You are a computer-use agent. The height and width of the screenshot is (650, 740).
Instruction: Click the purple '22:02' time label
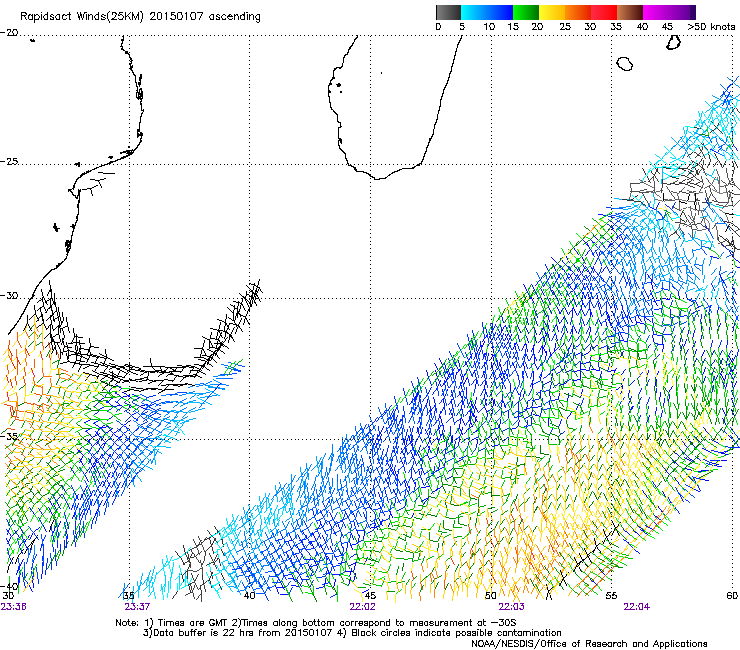pyautogui.click(x=362, y=607)
